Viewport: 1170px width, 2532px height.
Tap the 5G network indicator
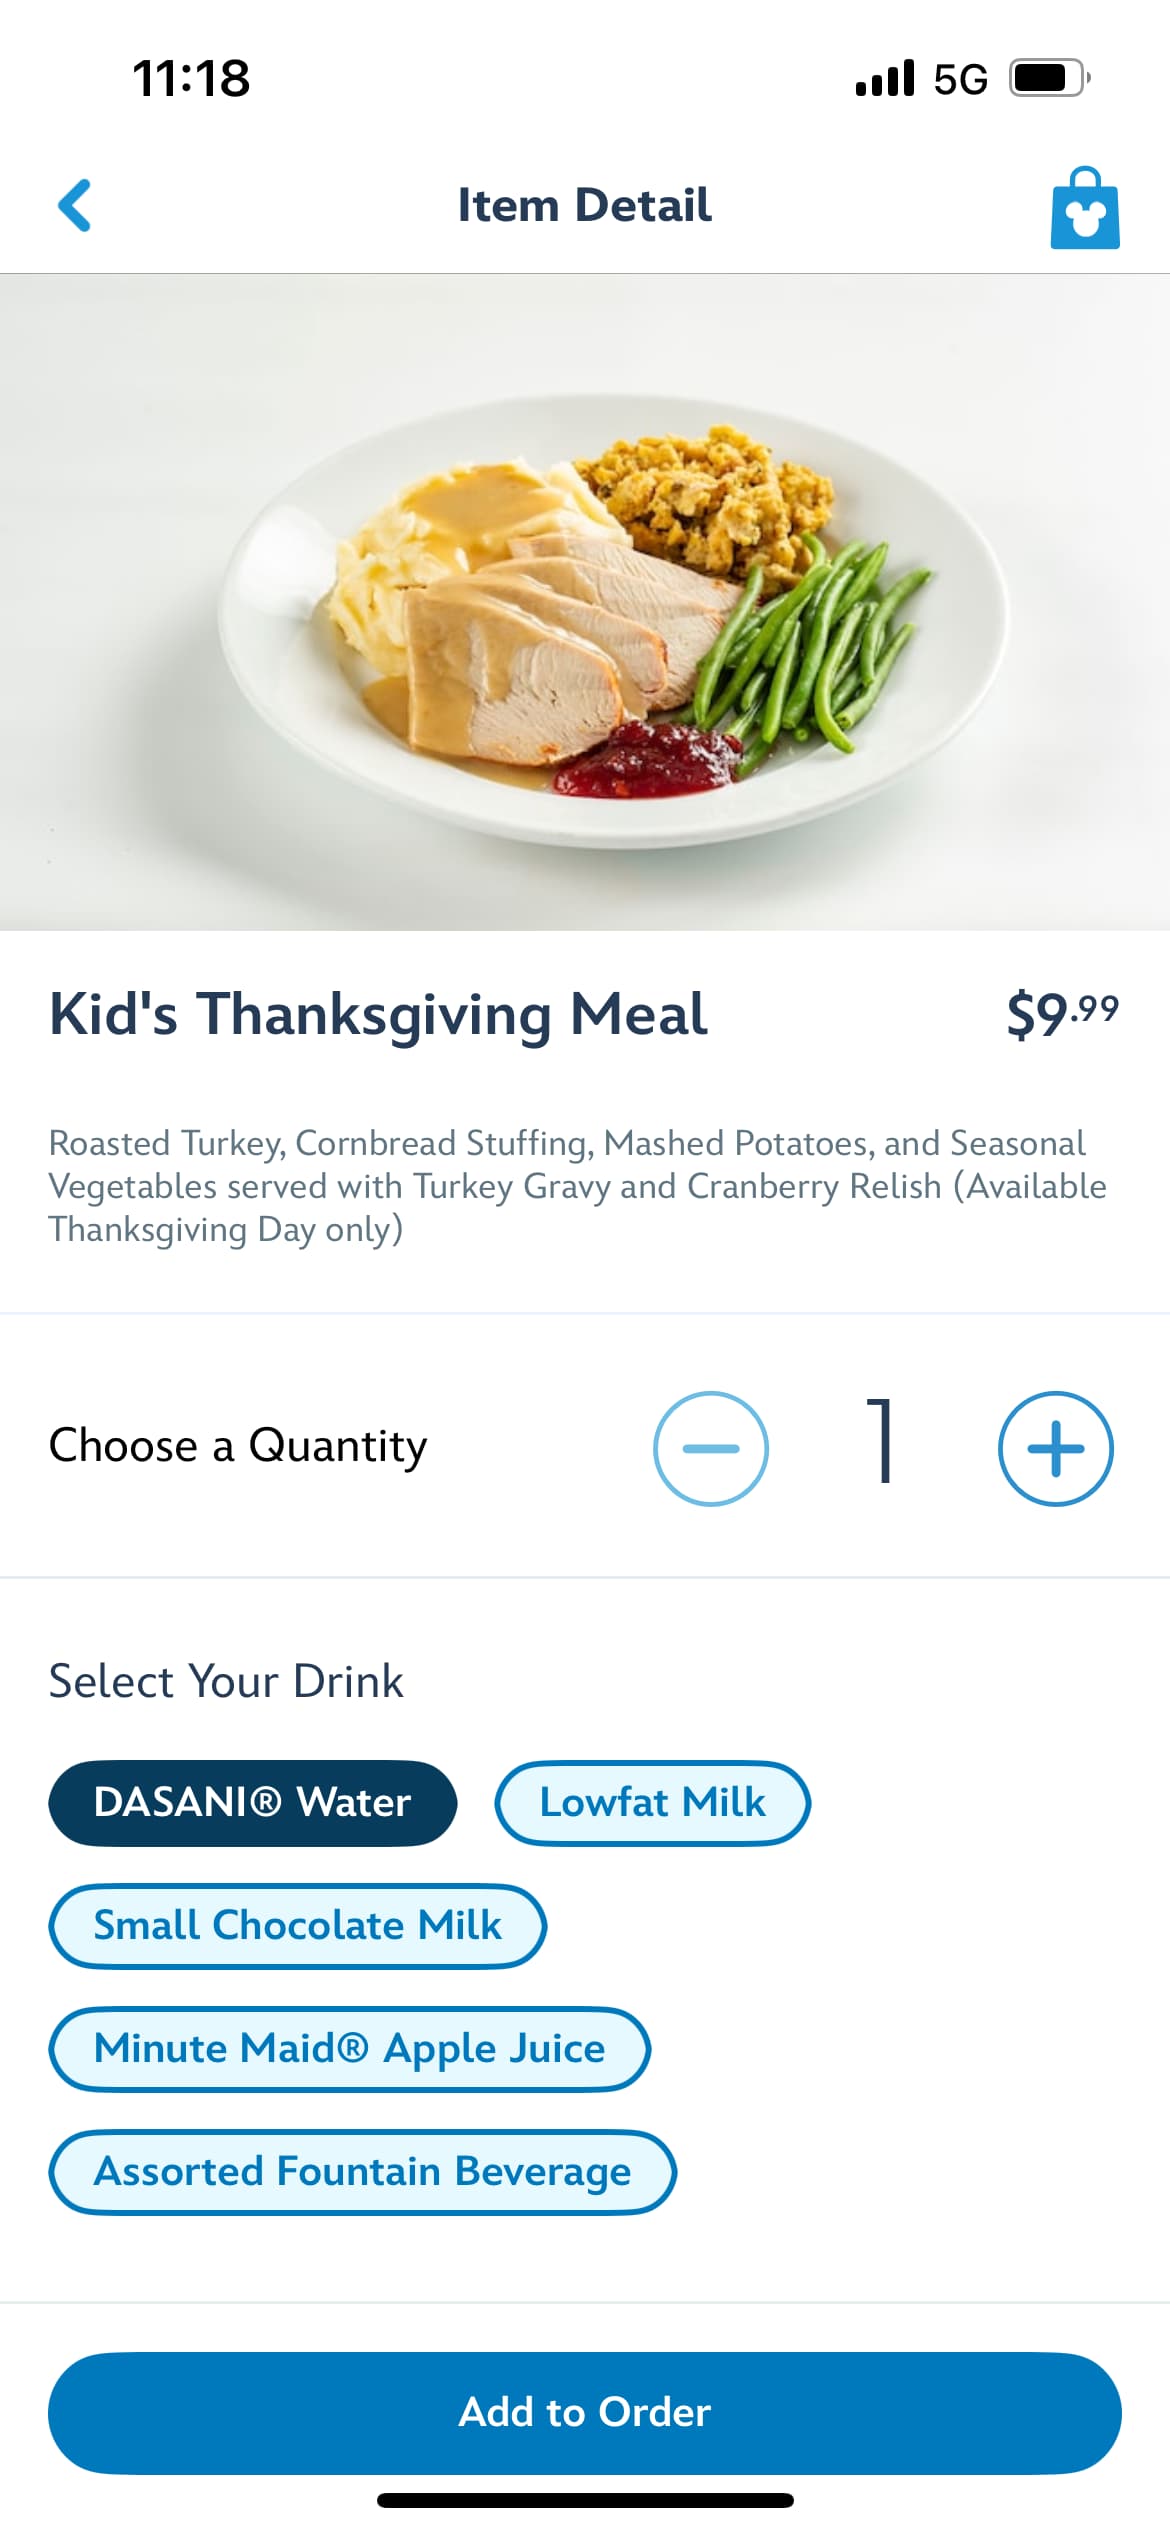click(x=960, y=79)
